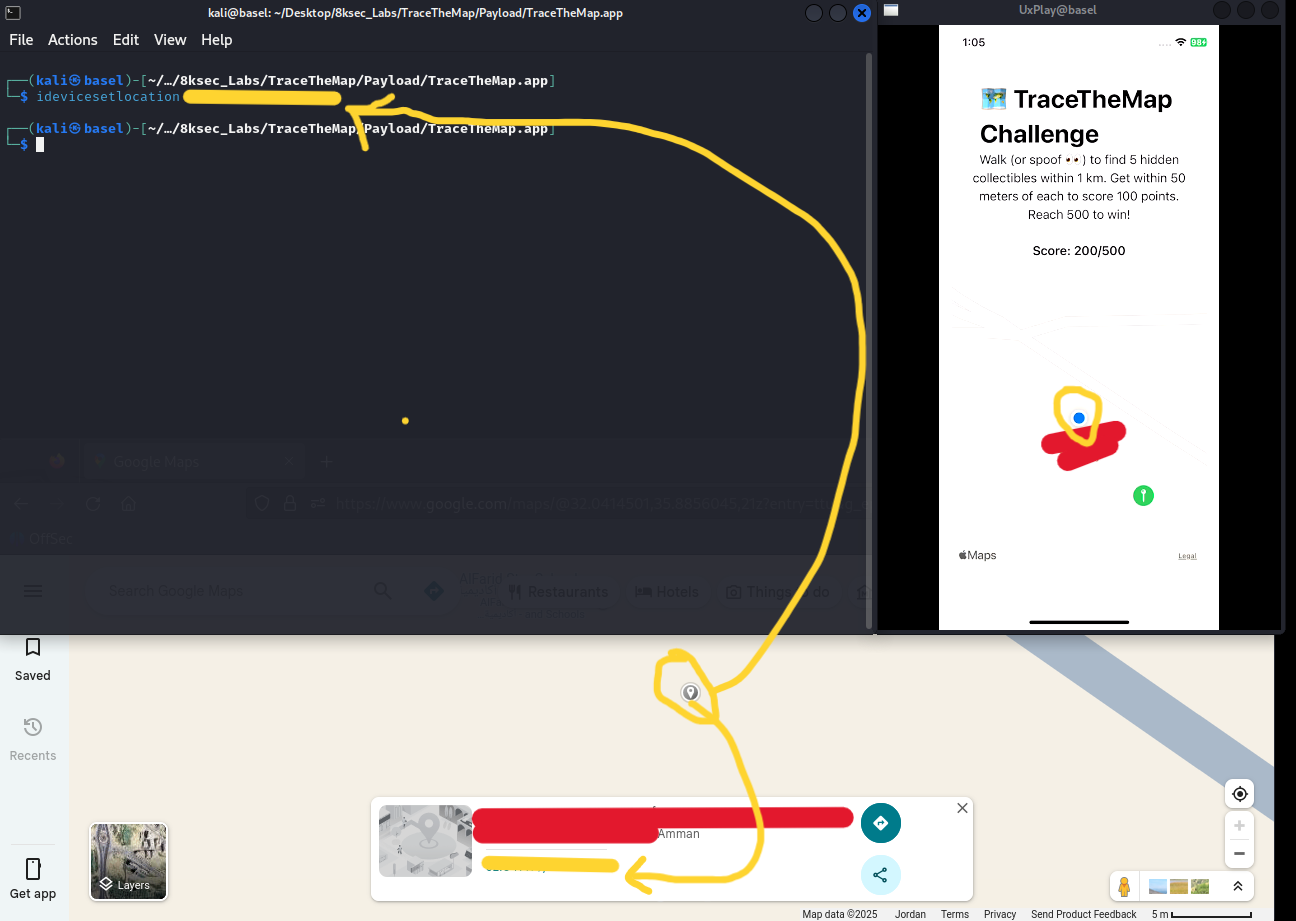
Task: Tap the Apple Maps logo on phone
Action: [978, 555]
